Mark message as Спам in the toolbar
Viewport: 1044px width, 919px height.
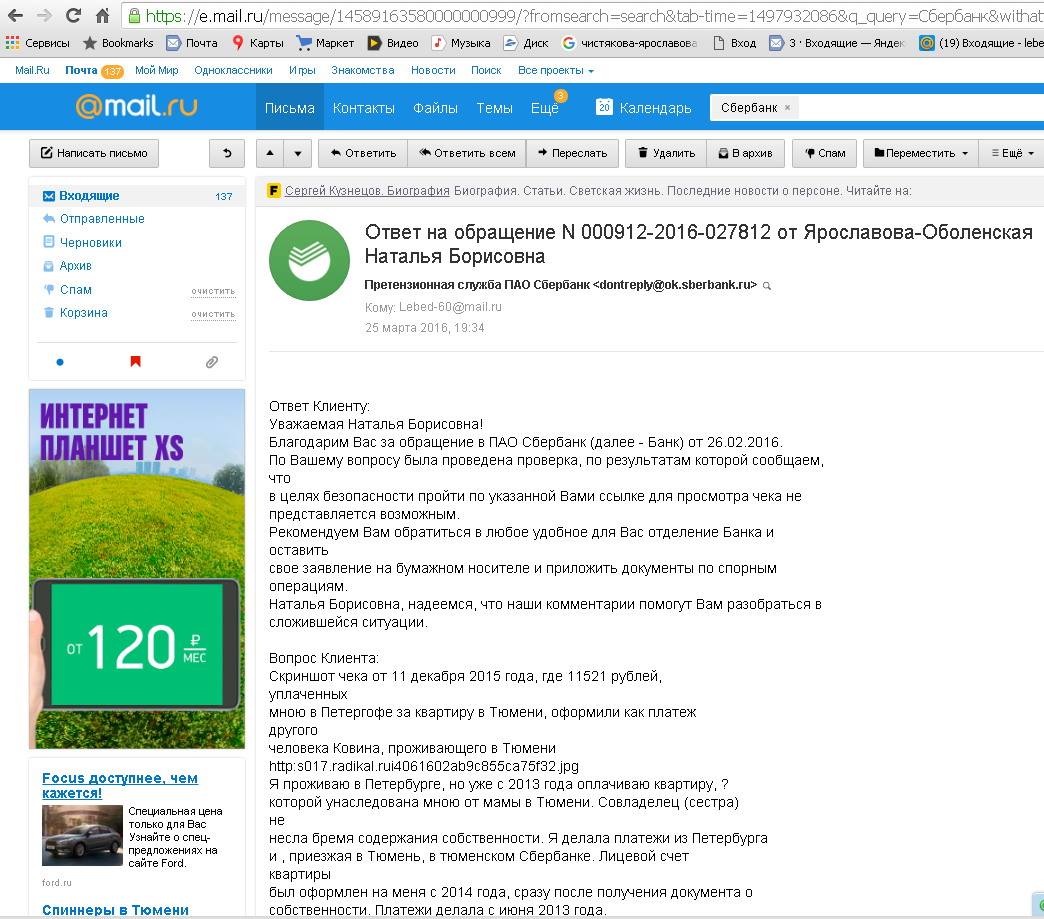click(825, 153)
